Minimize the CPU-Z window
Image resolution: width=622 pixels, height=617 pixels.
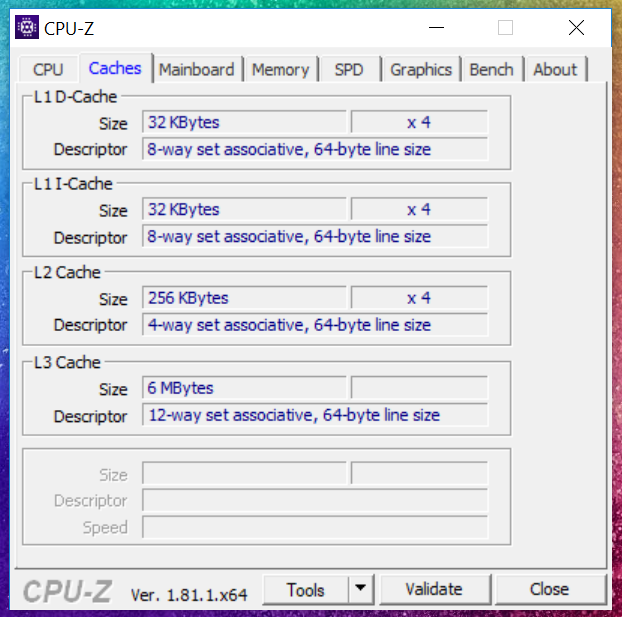tap(436, 28)
